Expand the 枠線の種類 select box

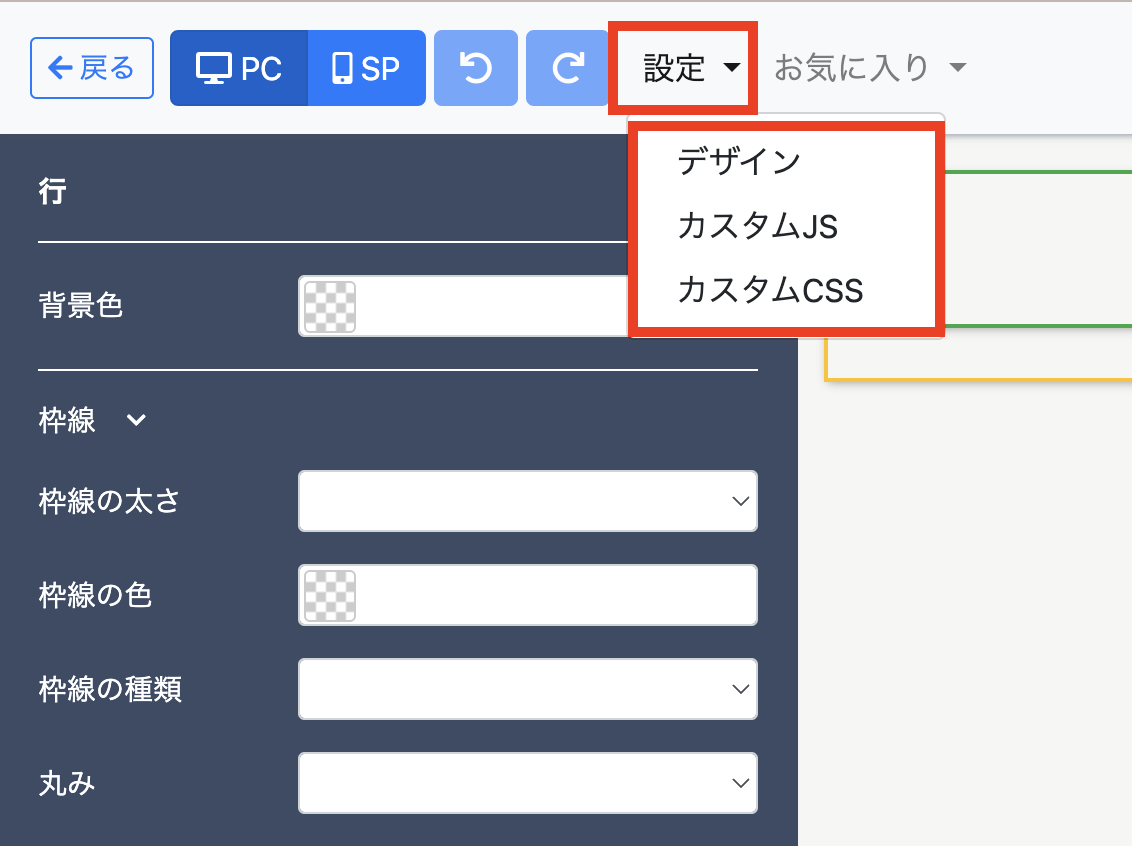(527, 689)
